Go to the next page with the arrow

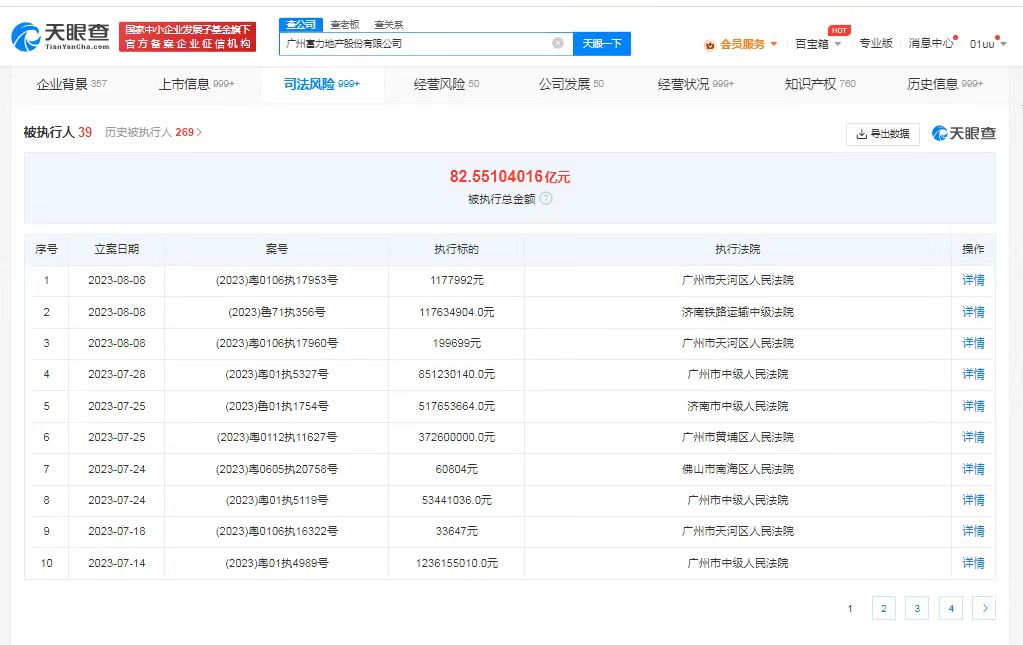point(984,608)
